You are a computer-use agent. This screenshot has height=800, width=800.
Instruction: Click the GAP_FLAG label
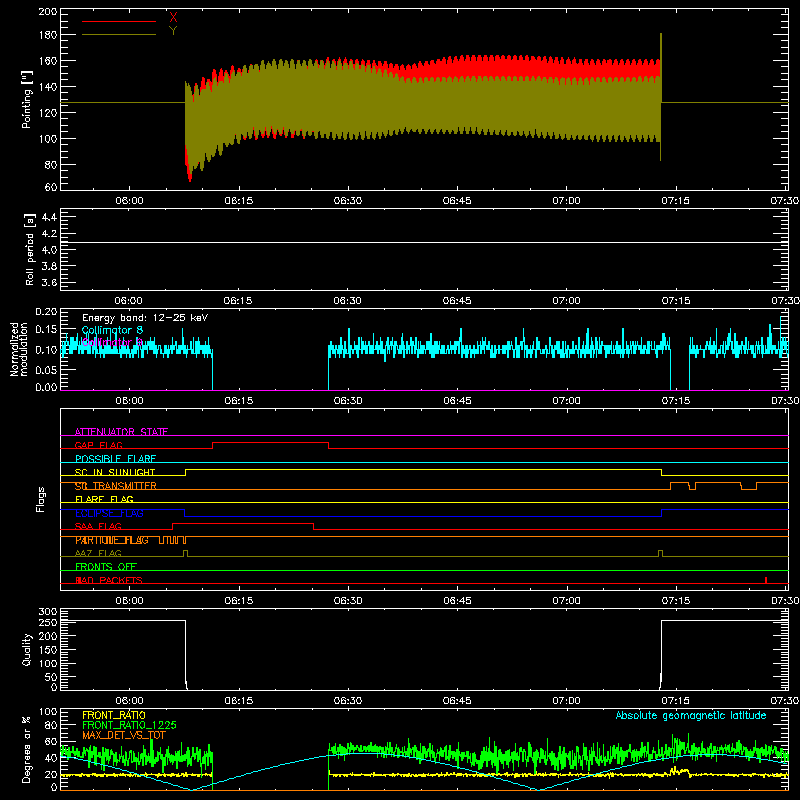[98, 445]
